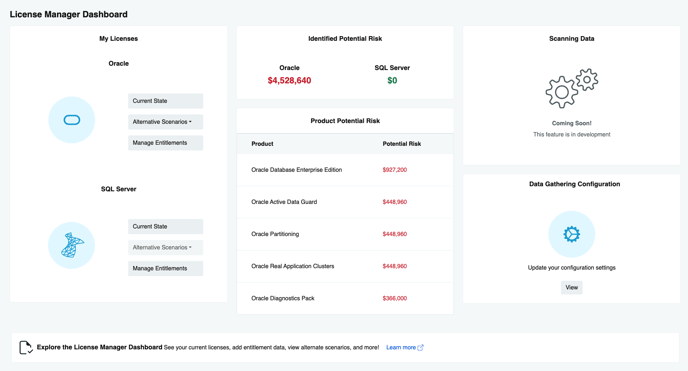Click the My Licenses heading

(x=118, y=39)
